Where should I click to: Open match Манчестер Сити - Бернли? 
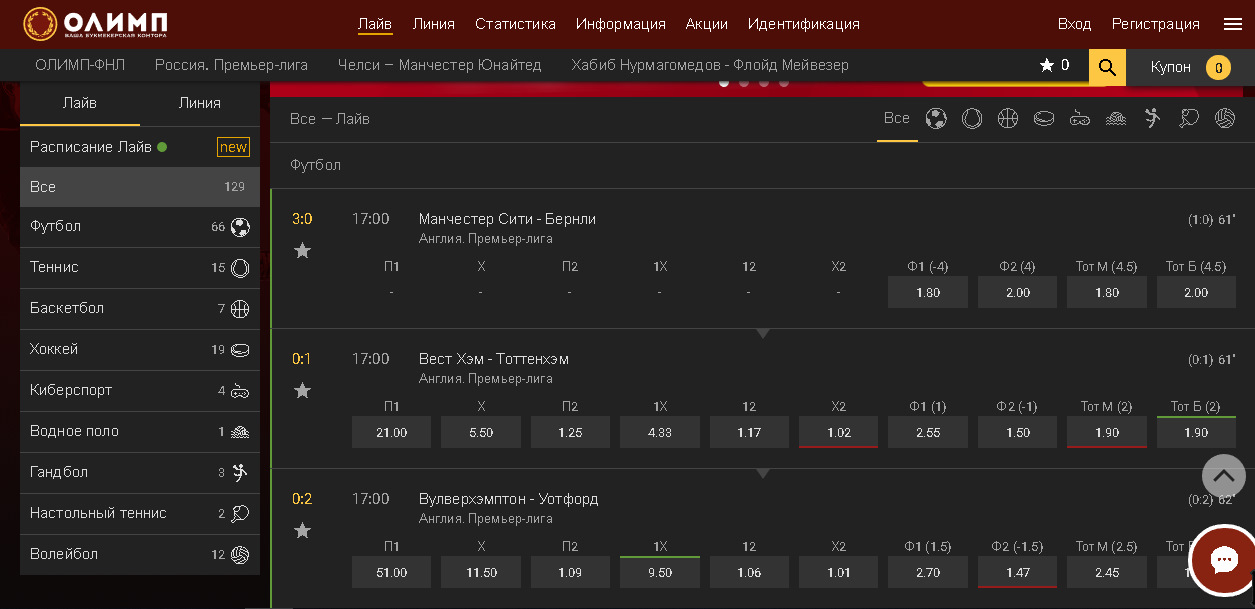[507, 219]
